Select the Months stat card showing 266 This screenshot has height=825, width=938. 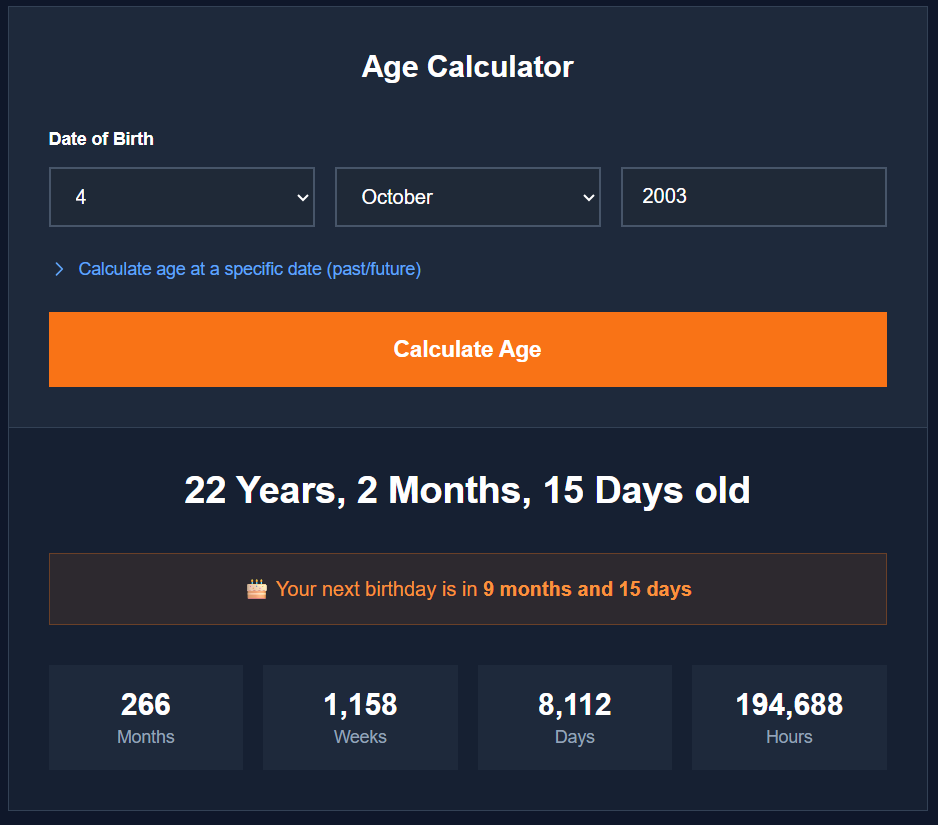point(145,717)
